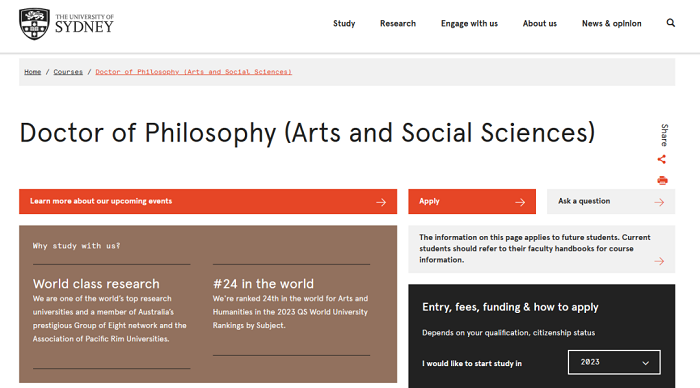Screen dimensions: 700x388
Task: Click the arrow in the future students notice
Action: [659, 261]
